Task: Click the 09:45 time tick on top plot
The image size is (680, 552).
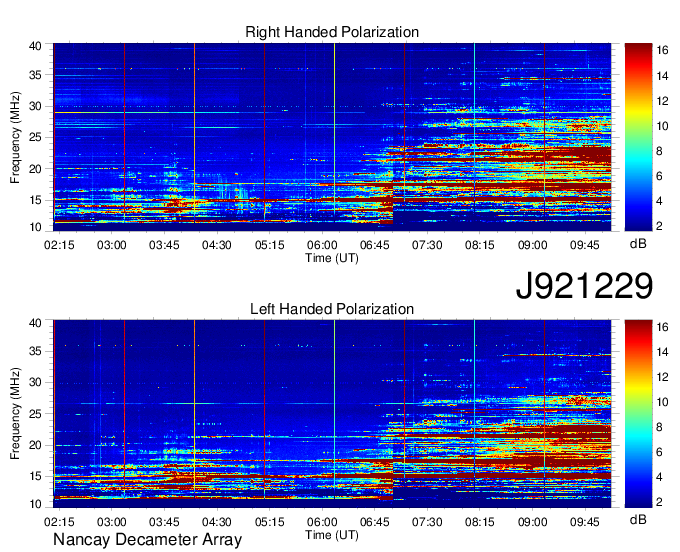Action: (585, 245)
